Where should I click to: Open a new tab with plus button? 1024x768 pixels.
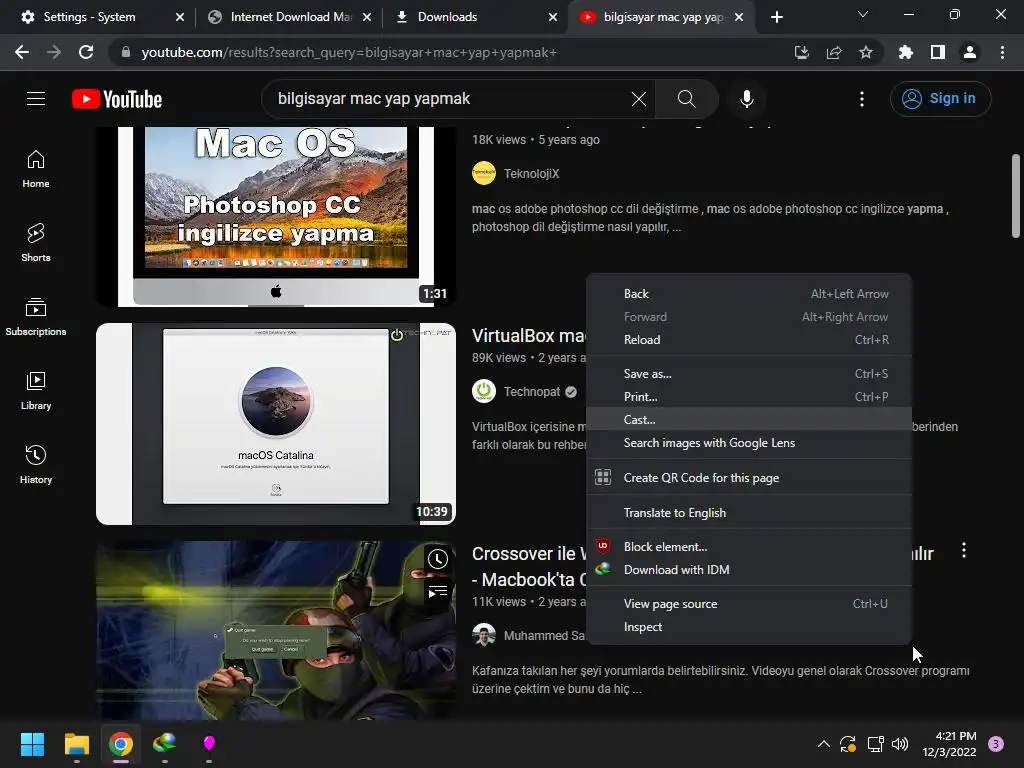tap(776, 17)
